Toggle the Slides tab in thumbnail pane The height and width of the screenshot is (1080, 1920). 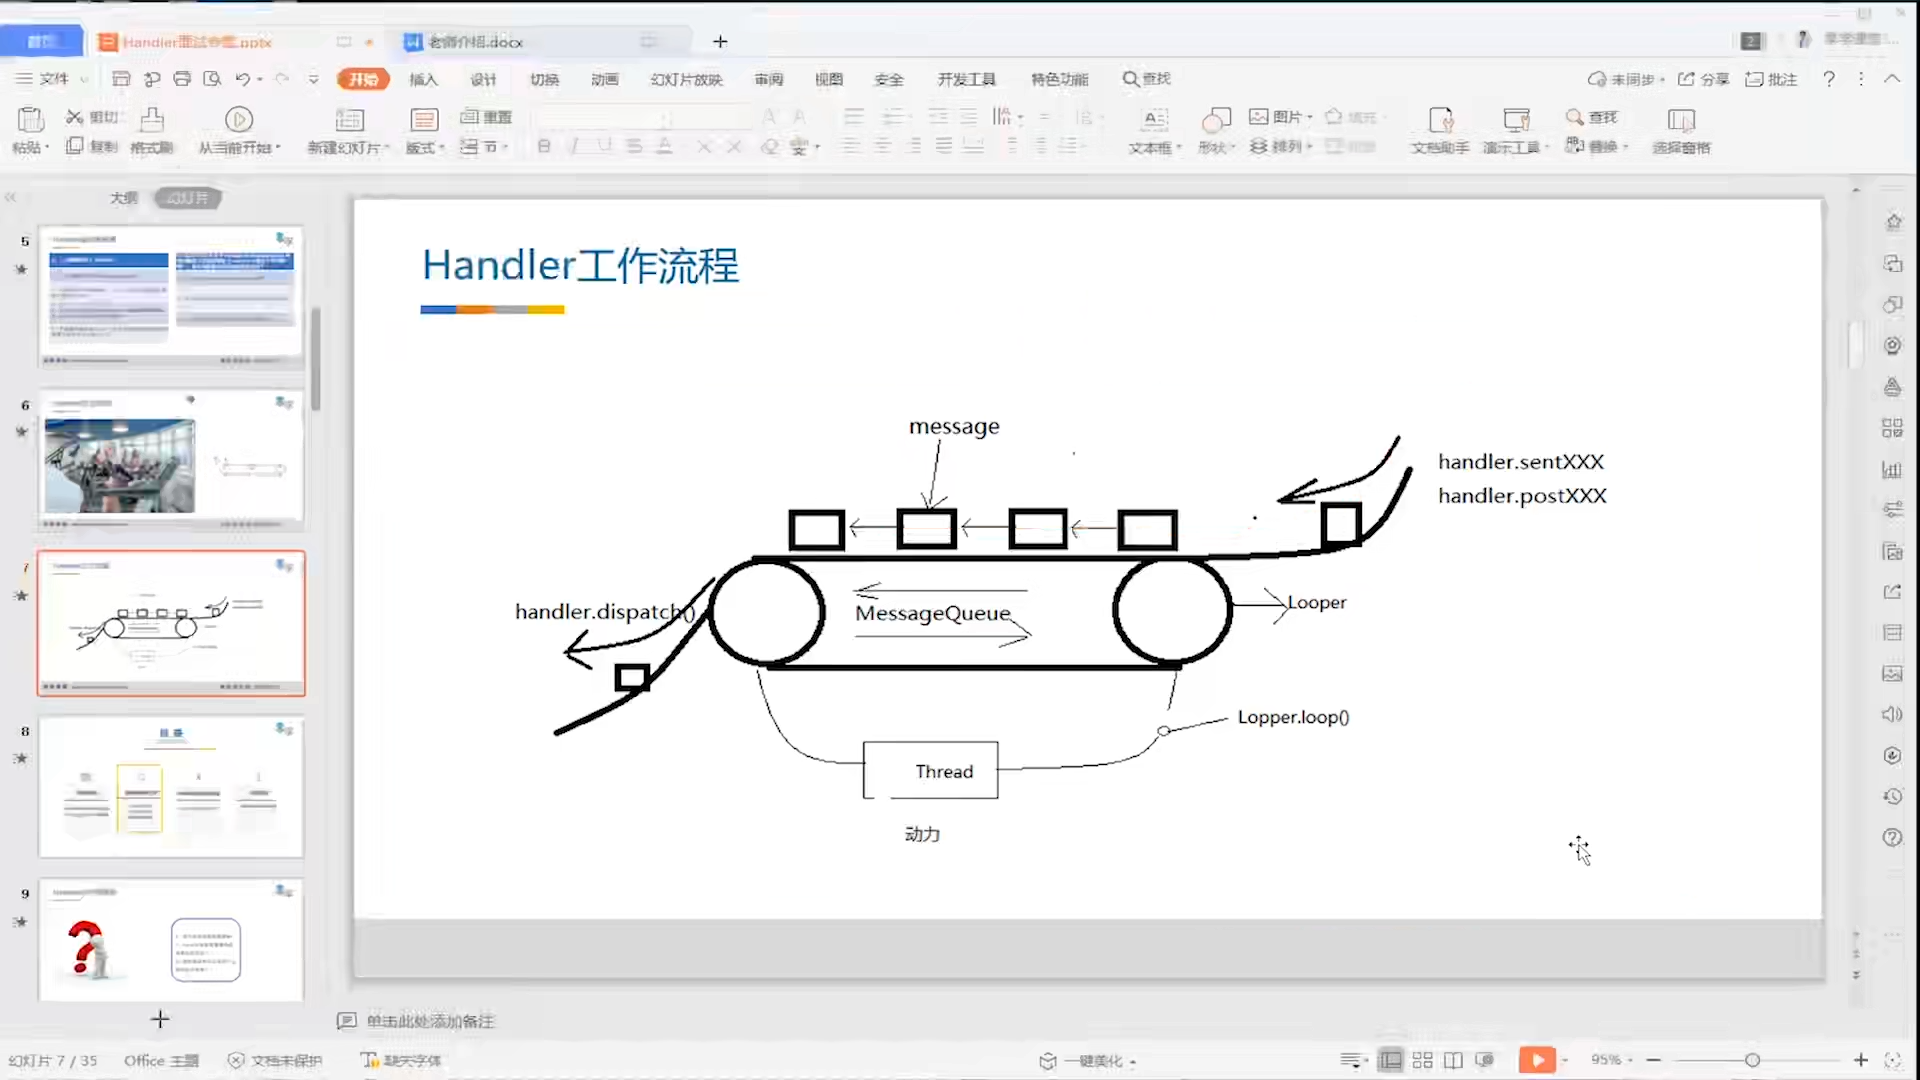click(188, 198)
